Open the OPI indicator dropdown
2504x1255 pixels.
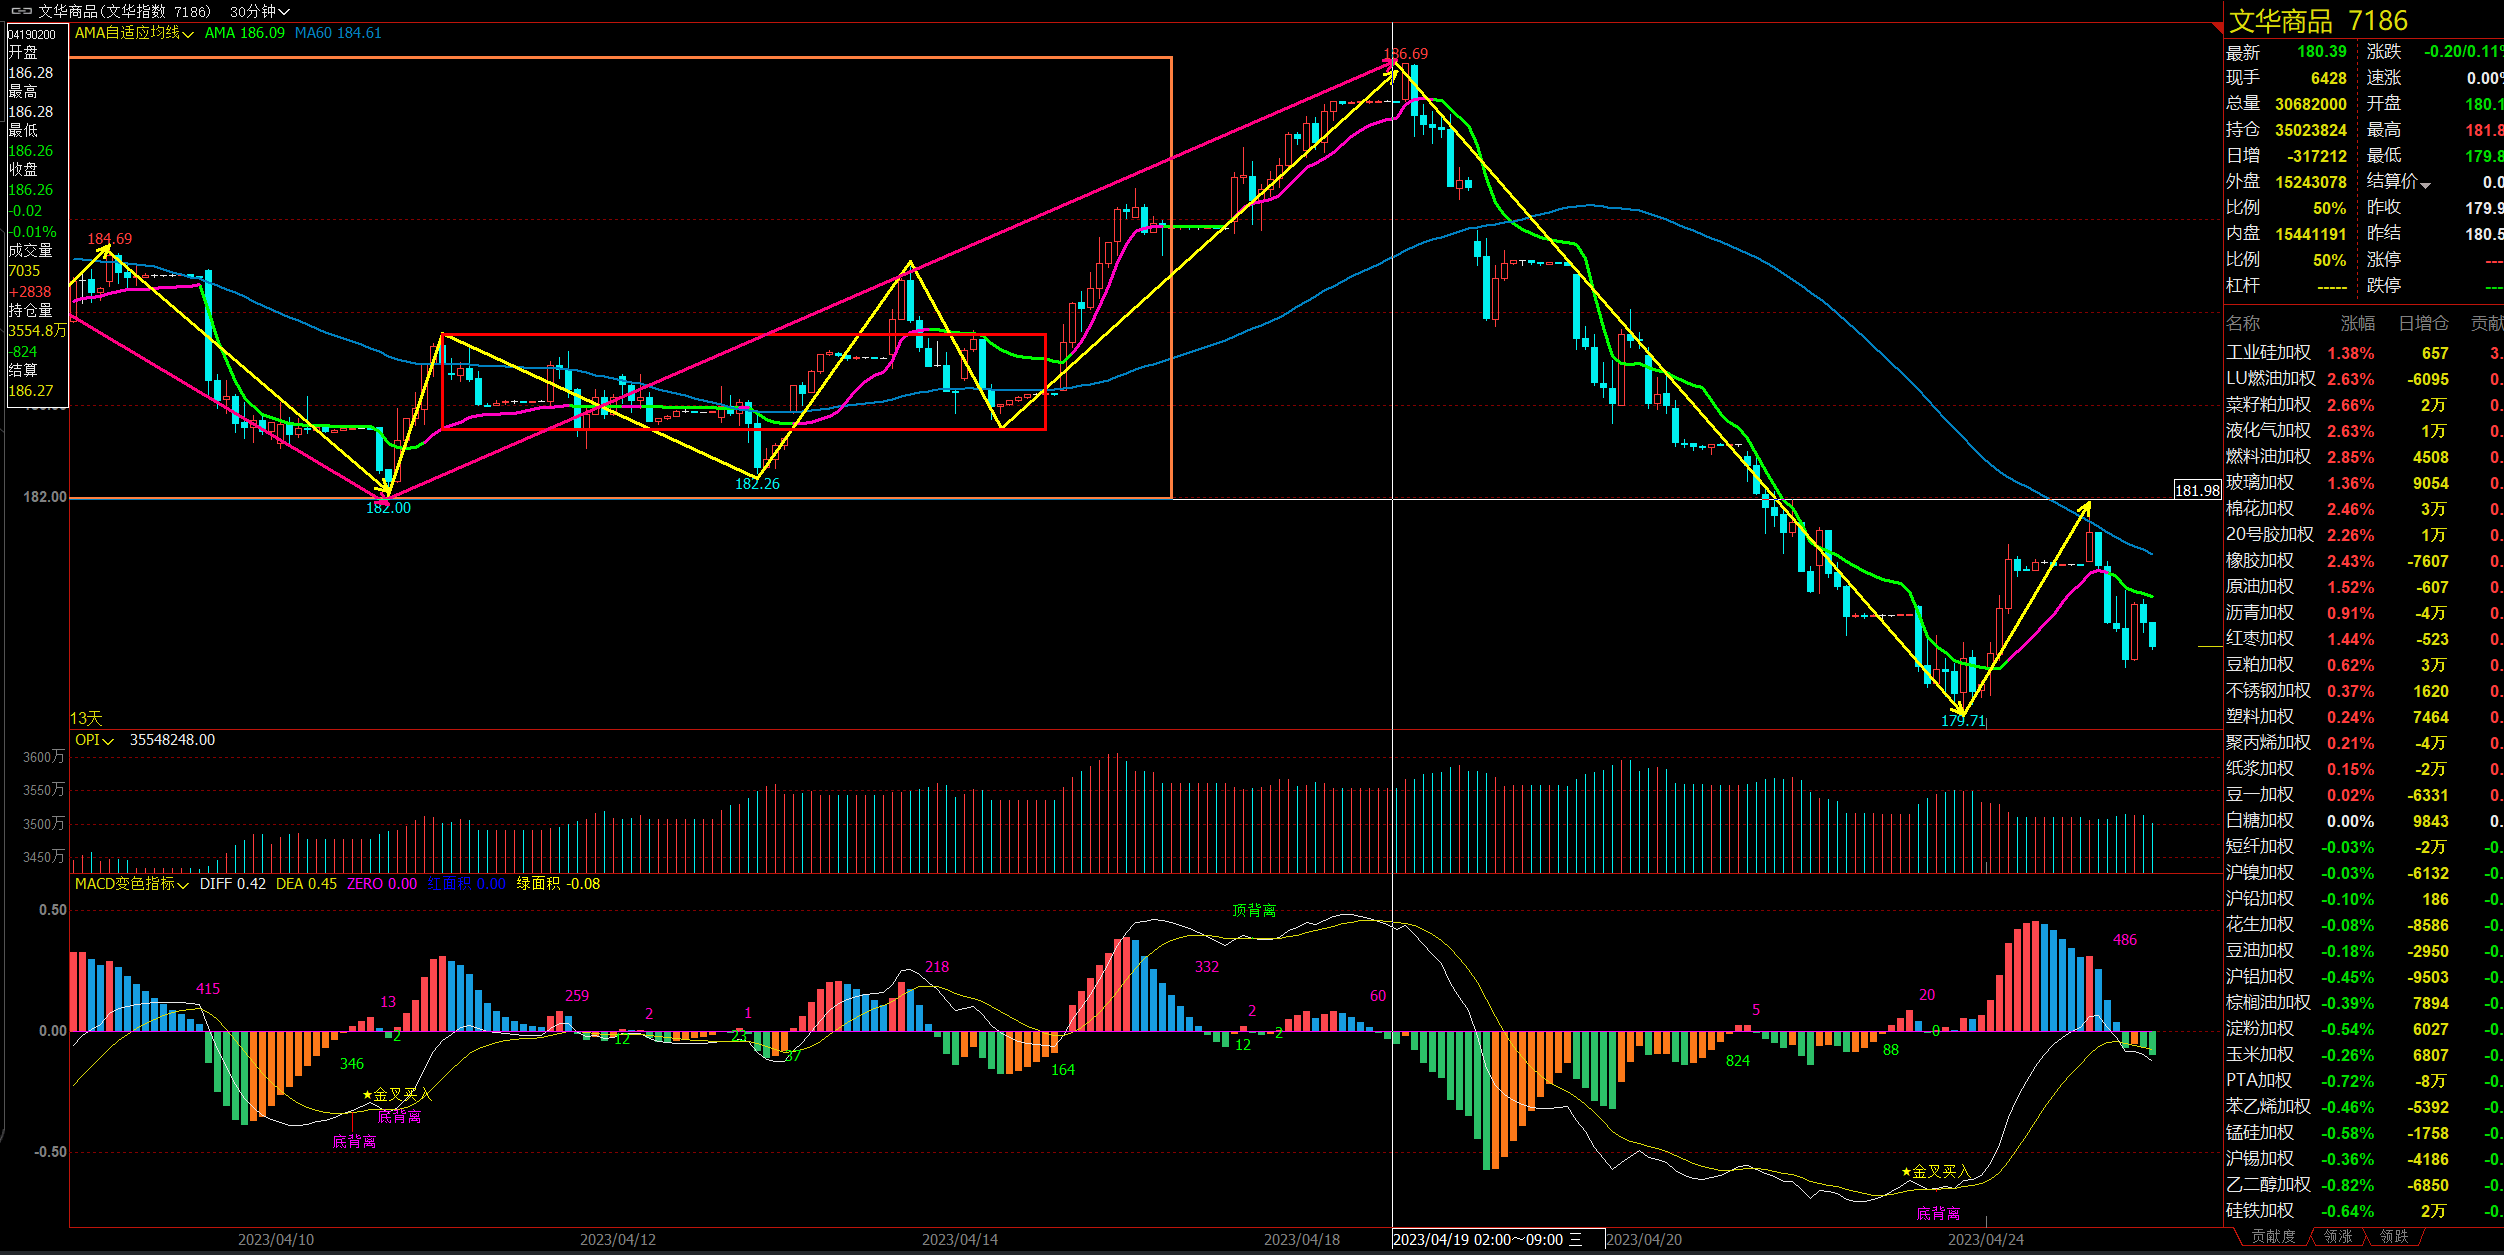[x=108, y=741]
